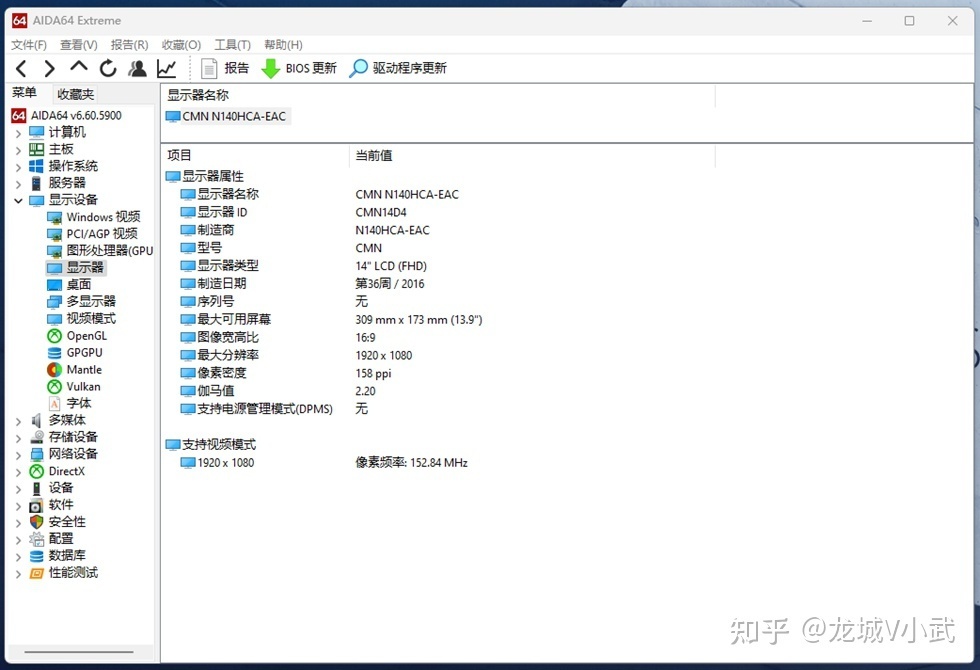
Task: Open the 帮助(H) menu
Action: pyautogui.click(x=283, y=44)
